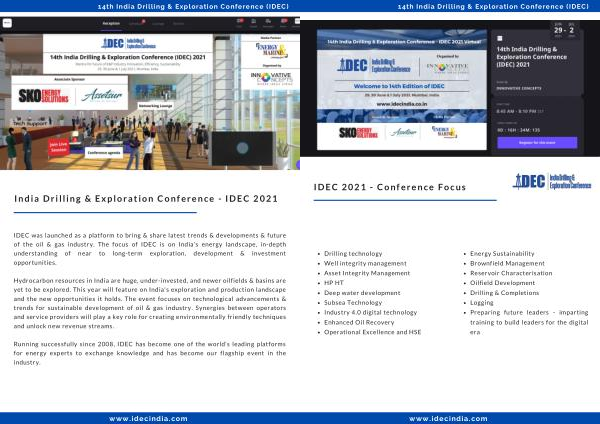
Task: Click the Oilfield Development bullet
Action: point(502,283)
